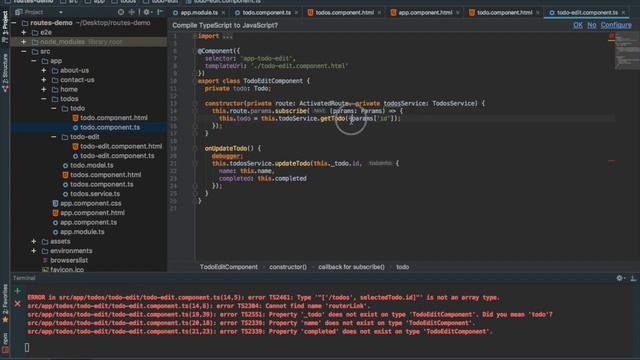
Task: Expand the e2e folder
Action: [x=24, y=32]
